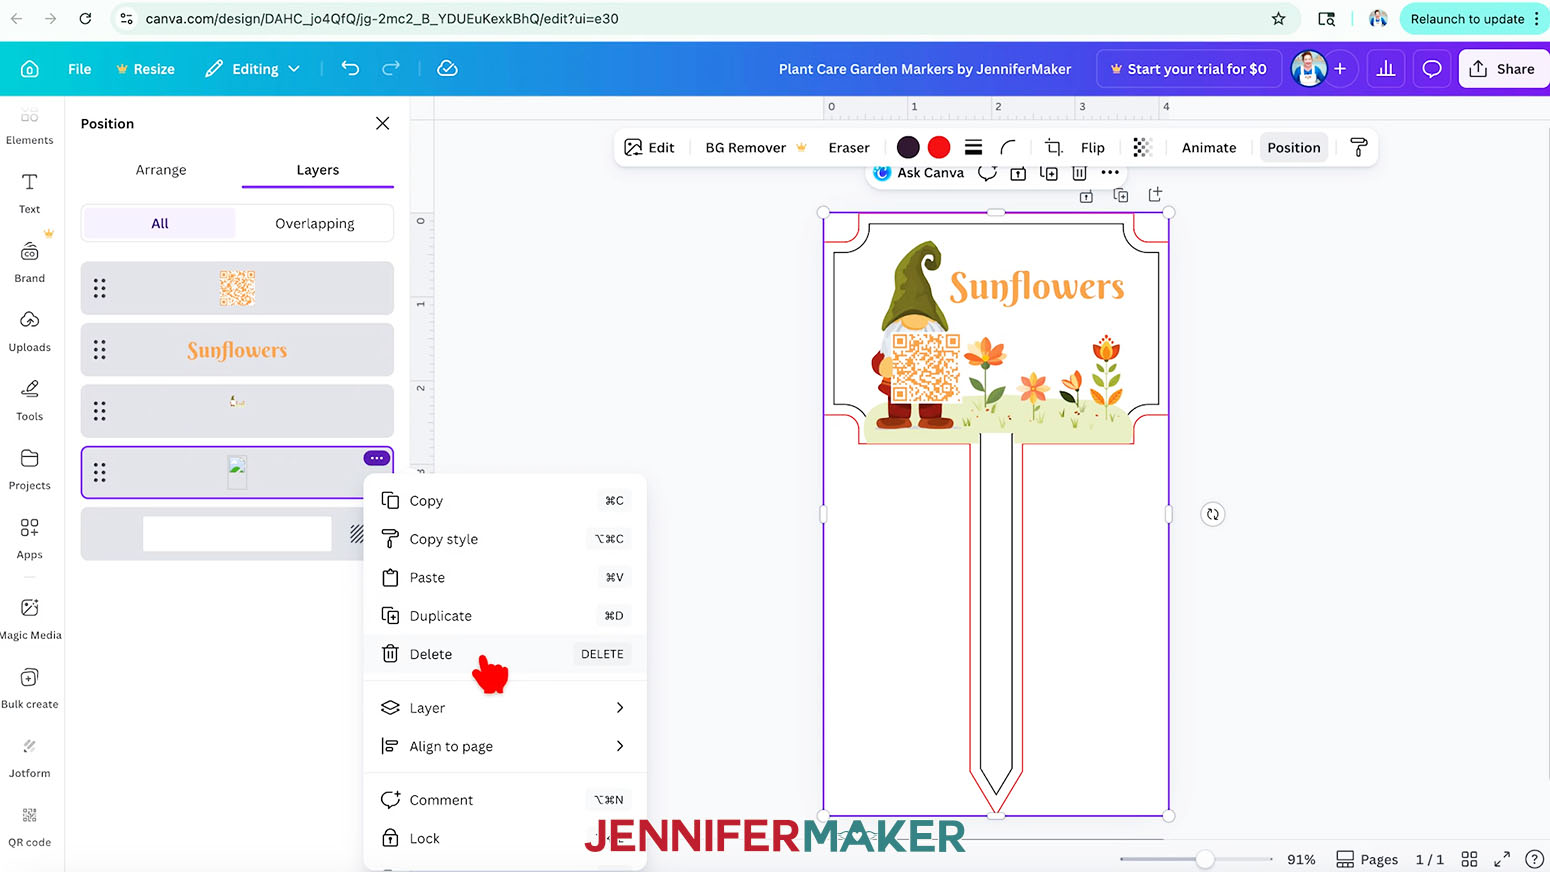Open the Text sidebar panel

click(30, 193)
